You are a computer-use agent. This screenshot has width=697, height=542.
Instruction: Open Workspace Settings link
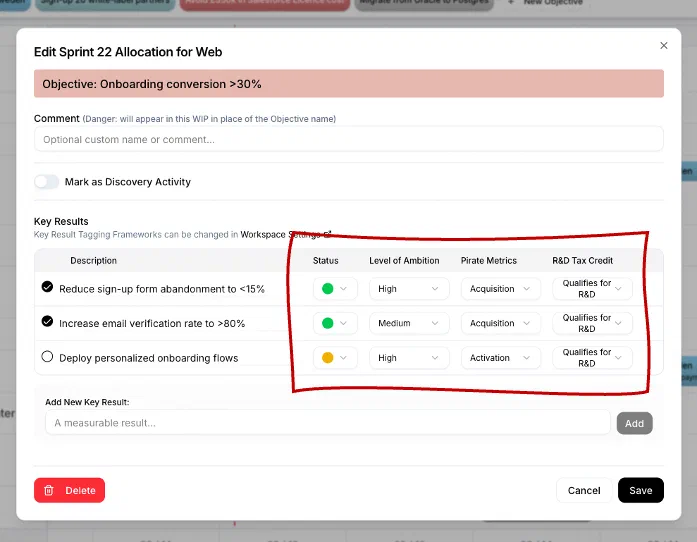coord(285,234)
